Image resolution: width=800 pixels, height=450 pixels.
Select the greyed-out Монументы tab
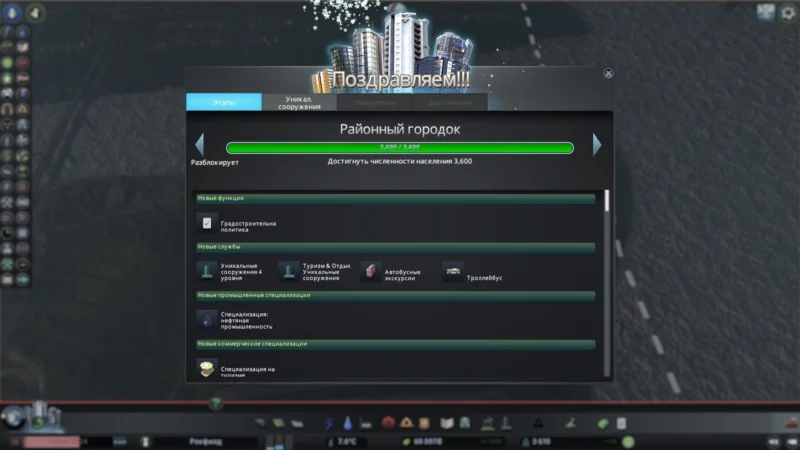374,102
